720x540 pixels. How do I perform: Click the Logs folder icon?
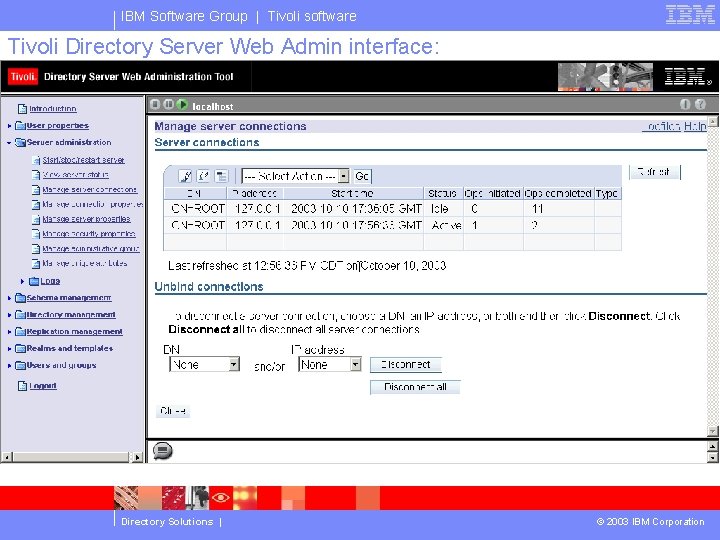click(x=34, y=281)
